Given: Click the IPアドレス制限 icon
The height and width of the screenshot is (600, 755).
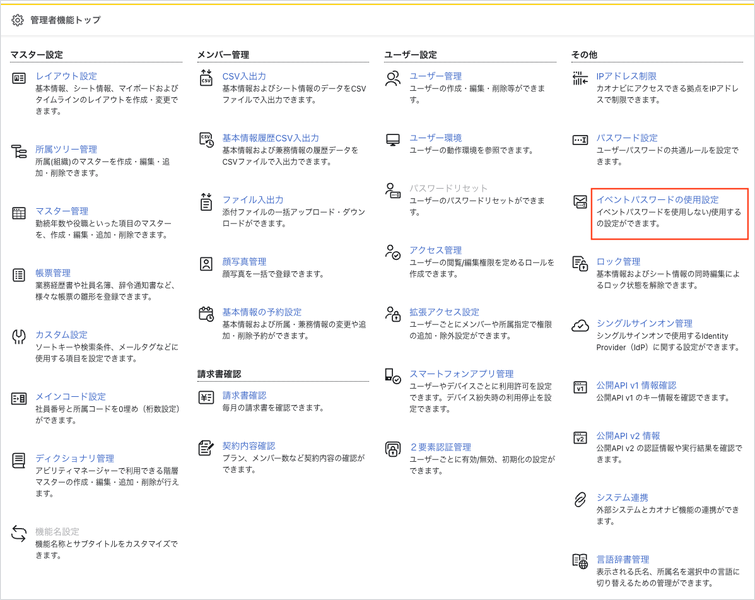Looking at the screenshot, I should point(580,78).
